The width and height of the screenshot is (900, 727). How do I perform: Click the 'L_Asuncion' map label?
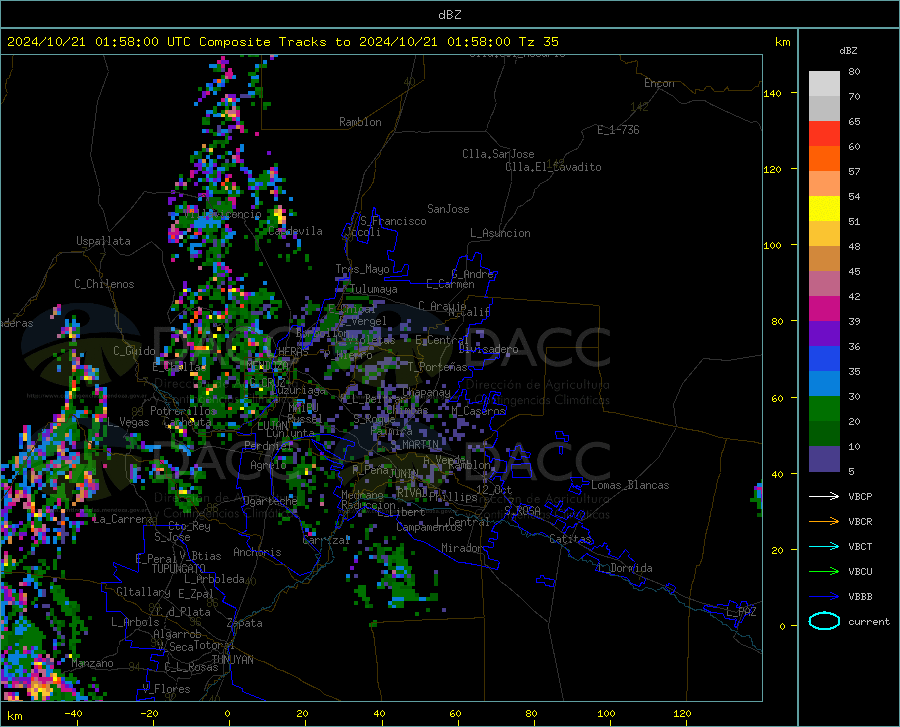point(500,233)
